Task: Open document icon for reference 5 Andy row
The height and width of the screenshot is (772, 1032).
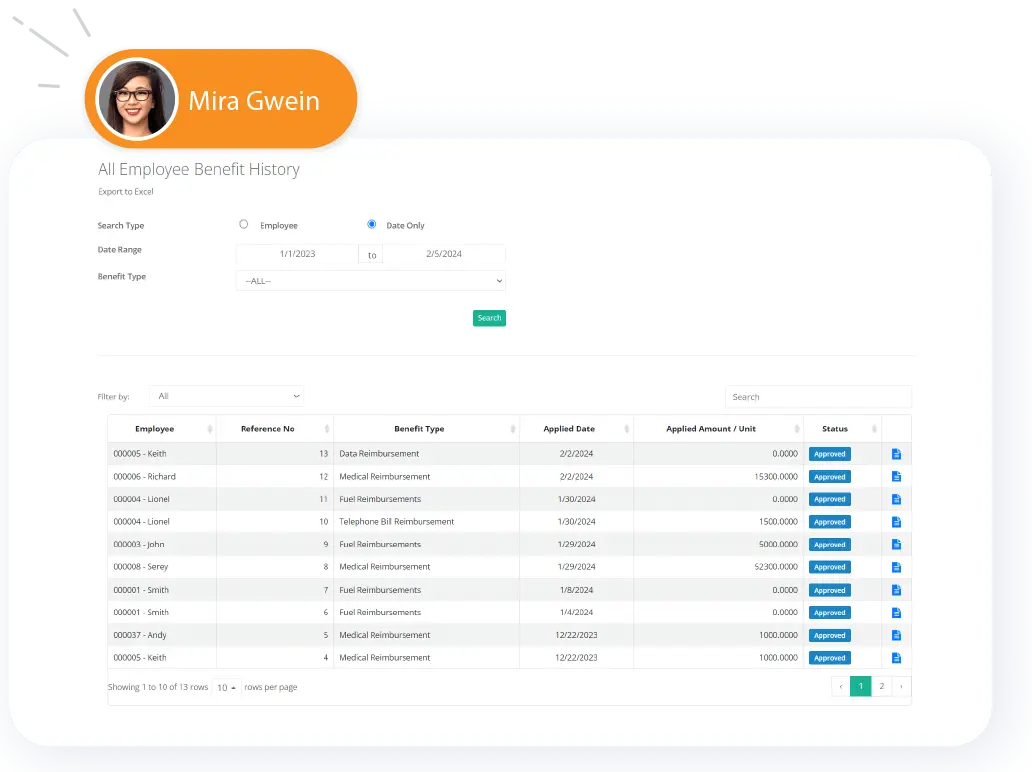Action: (x=896, y=635)
